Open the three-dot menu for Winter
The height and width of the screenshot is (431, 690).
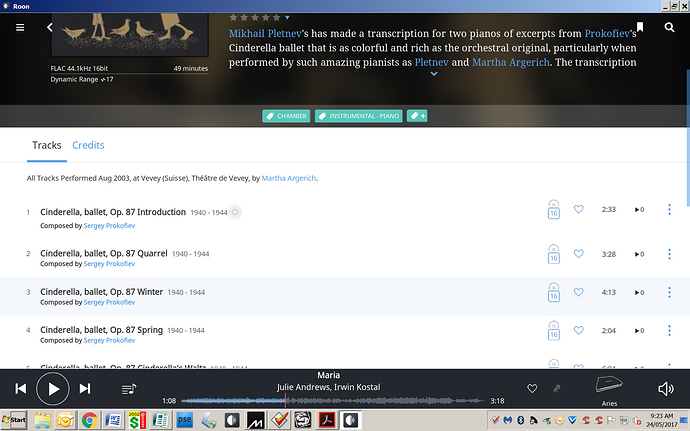coord(669,292)
